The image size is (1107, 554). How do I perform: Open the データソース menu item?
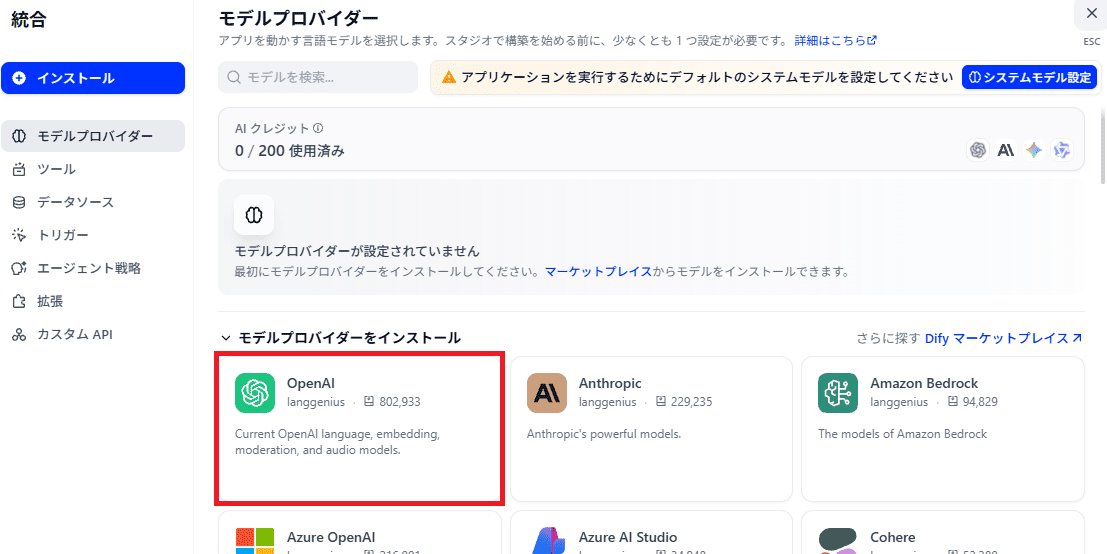93,203
